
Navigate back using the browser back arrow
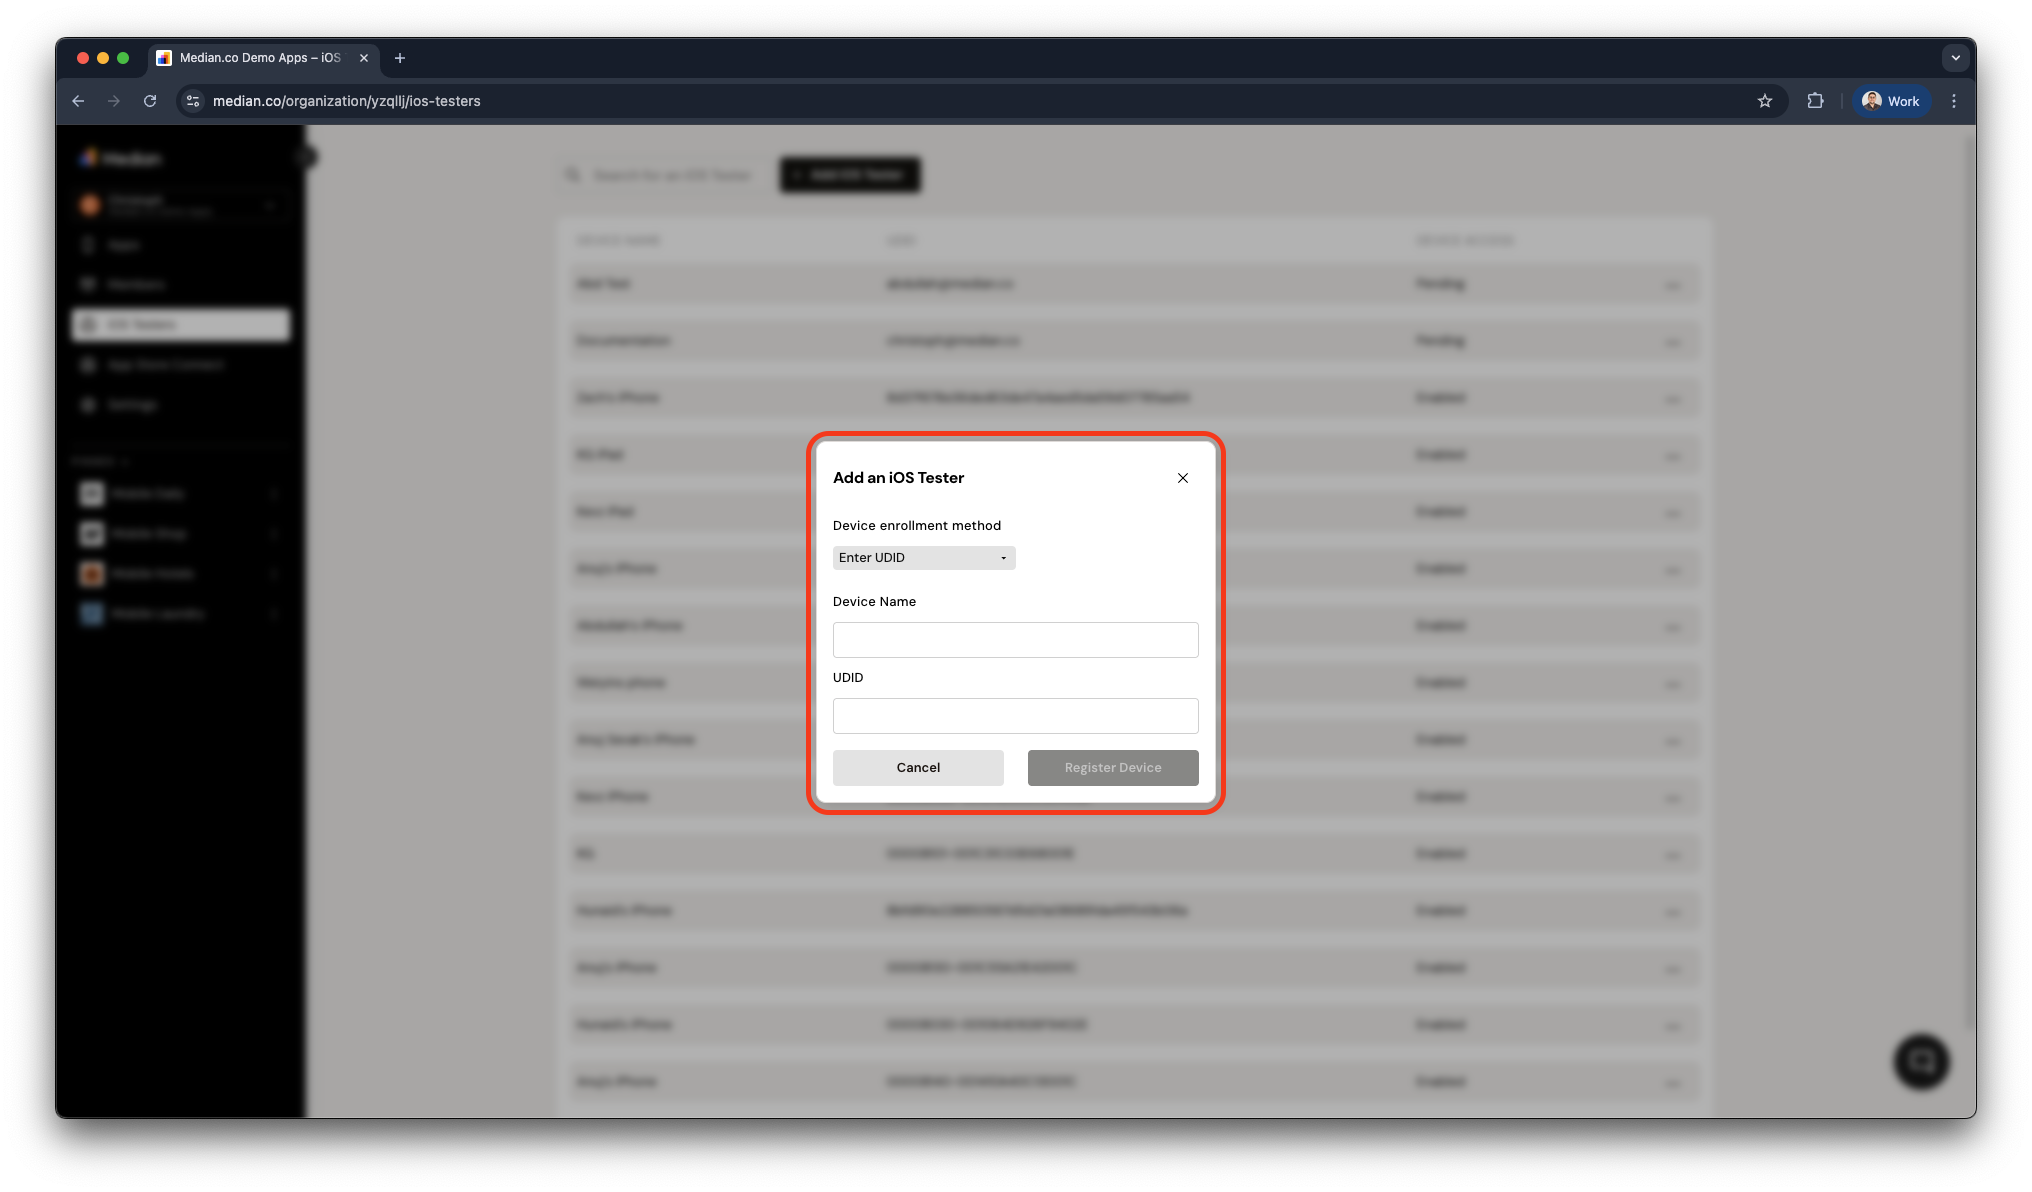78,101
